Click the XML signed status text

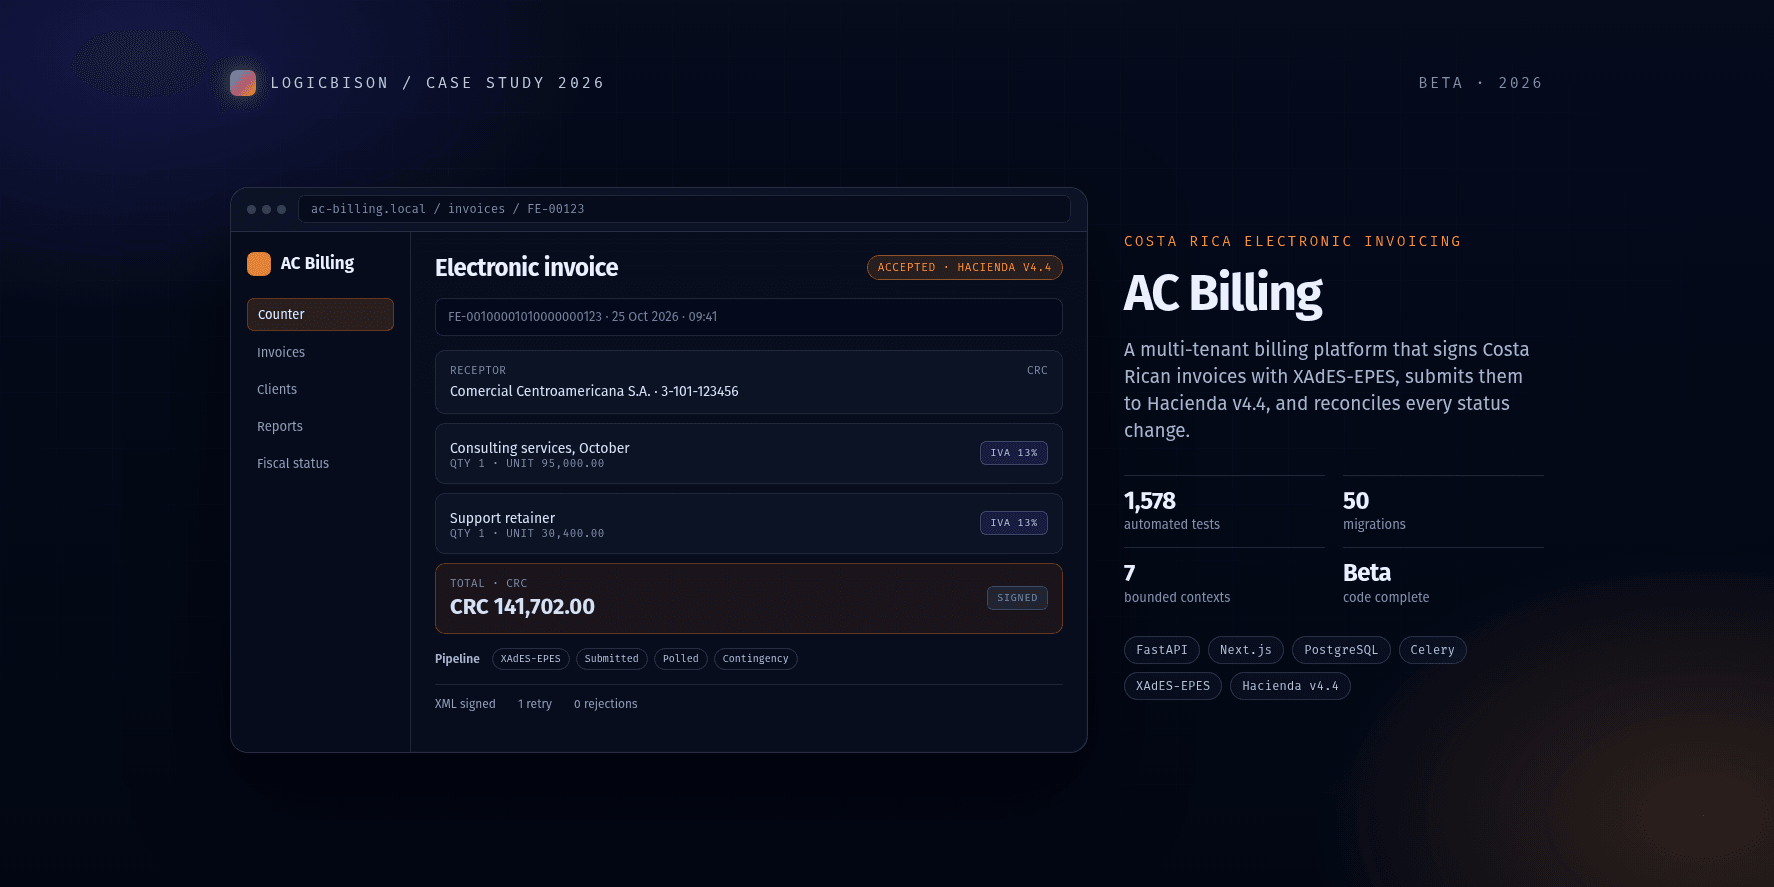465,704
